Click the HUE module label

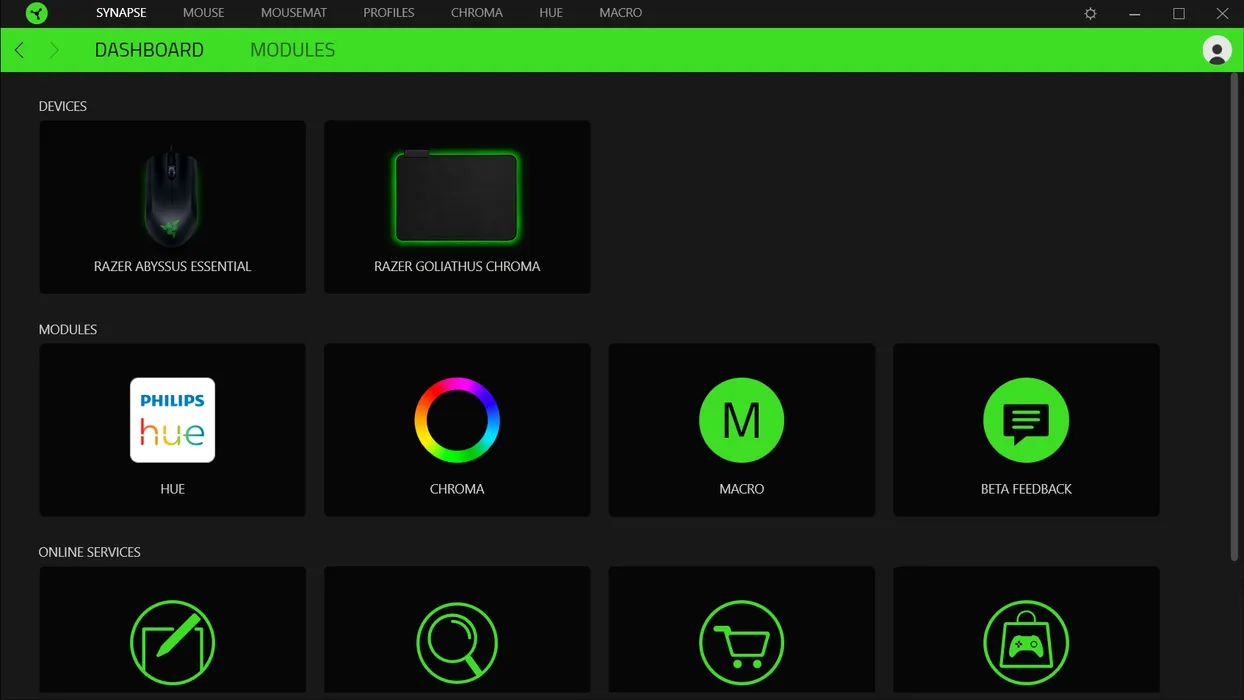tap(173, 489)
